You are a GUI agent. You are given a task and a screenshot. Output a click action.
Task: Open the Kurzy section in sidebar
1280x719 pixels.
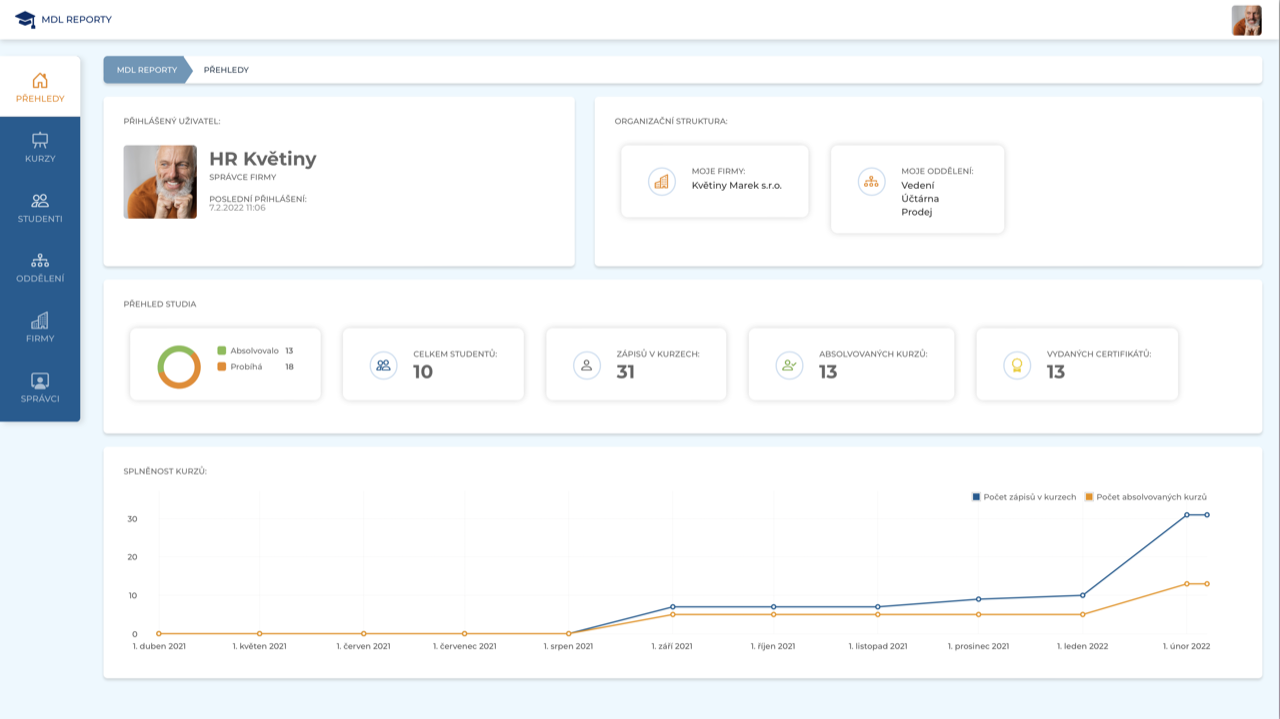40,146
